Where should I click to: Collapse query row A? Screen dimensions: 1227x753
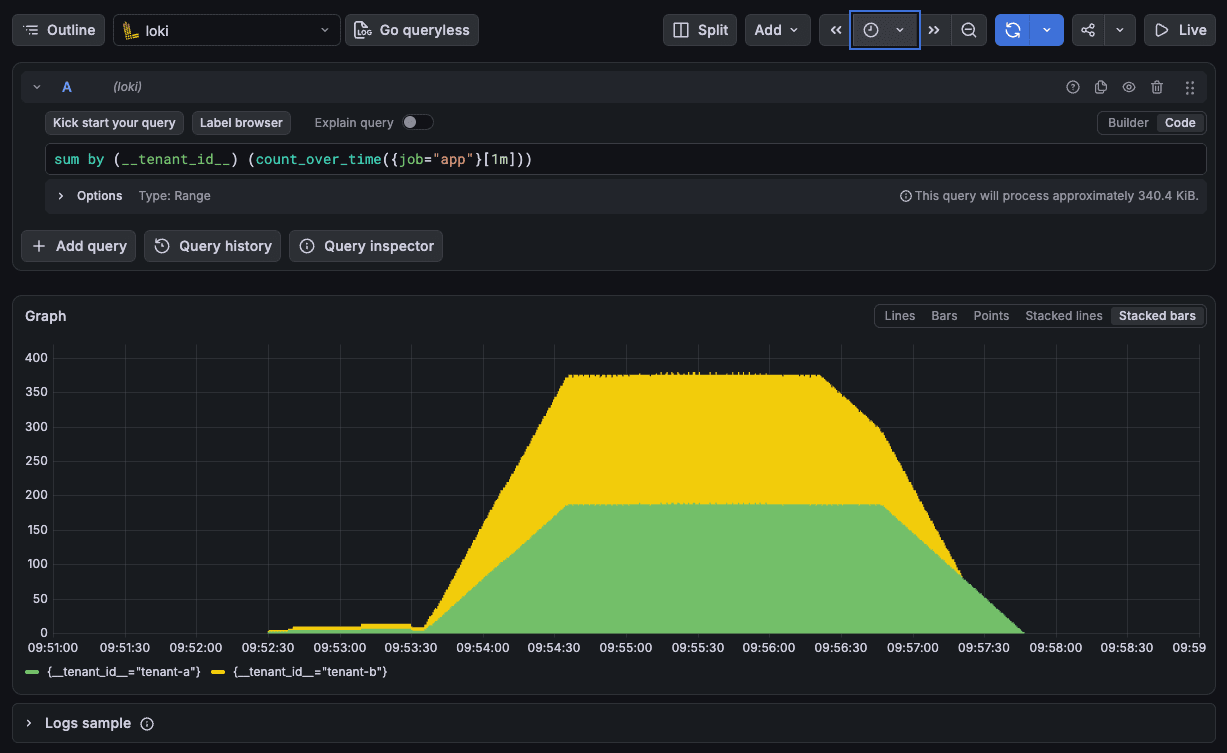pyautogui.click(x=37, y=87)
